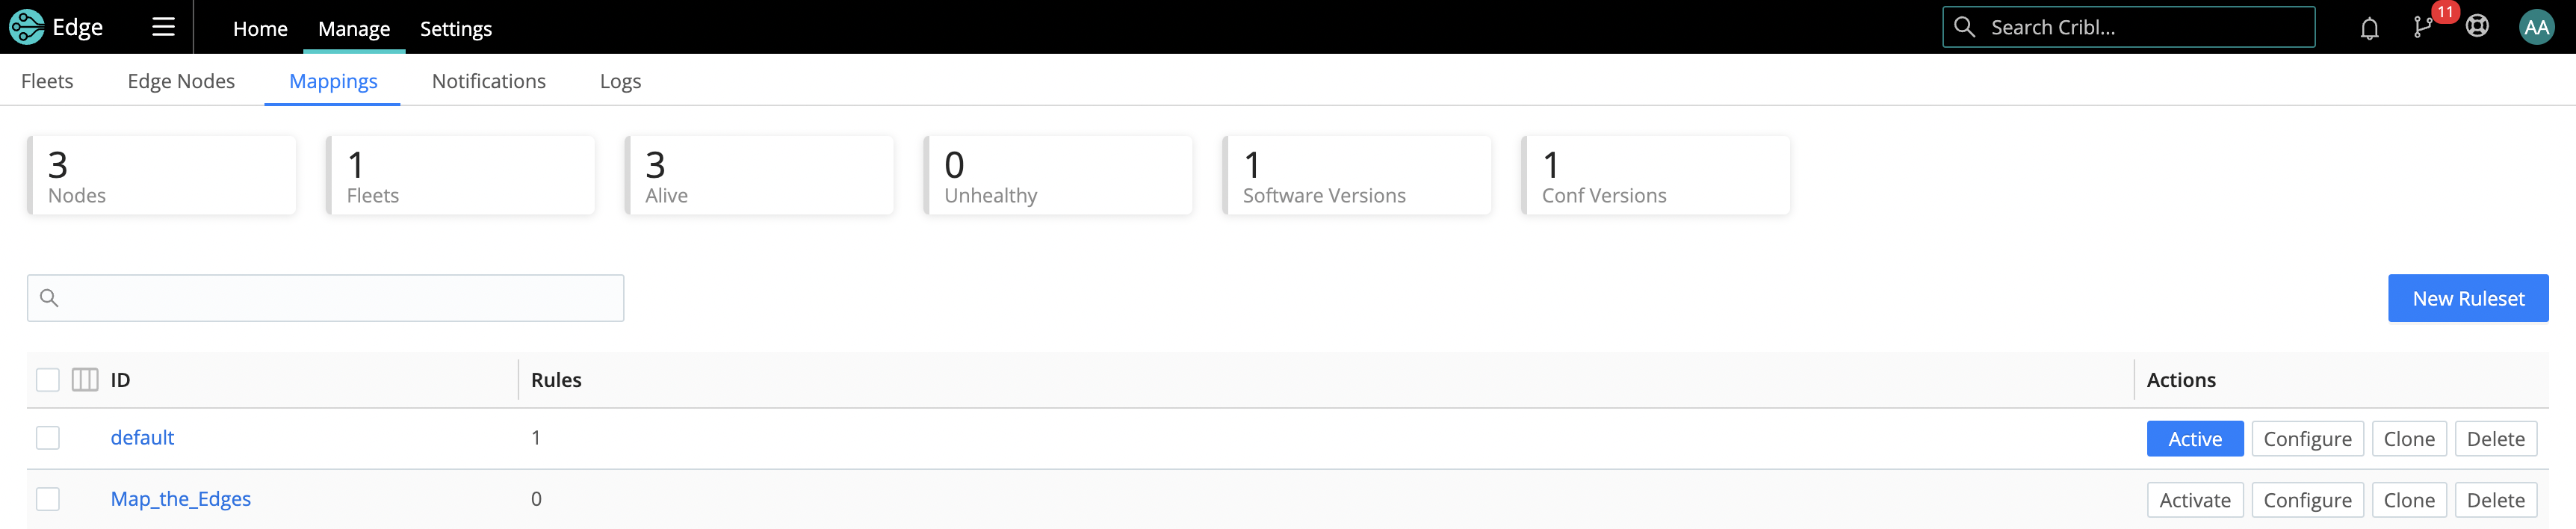Open the Fleets tab

click(47, 81)
